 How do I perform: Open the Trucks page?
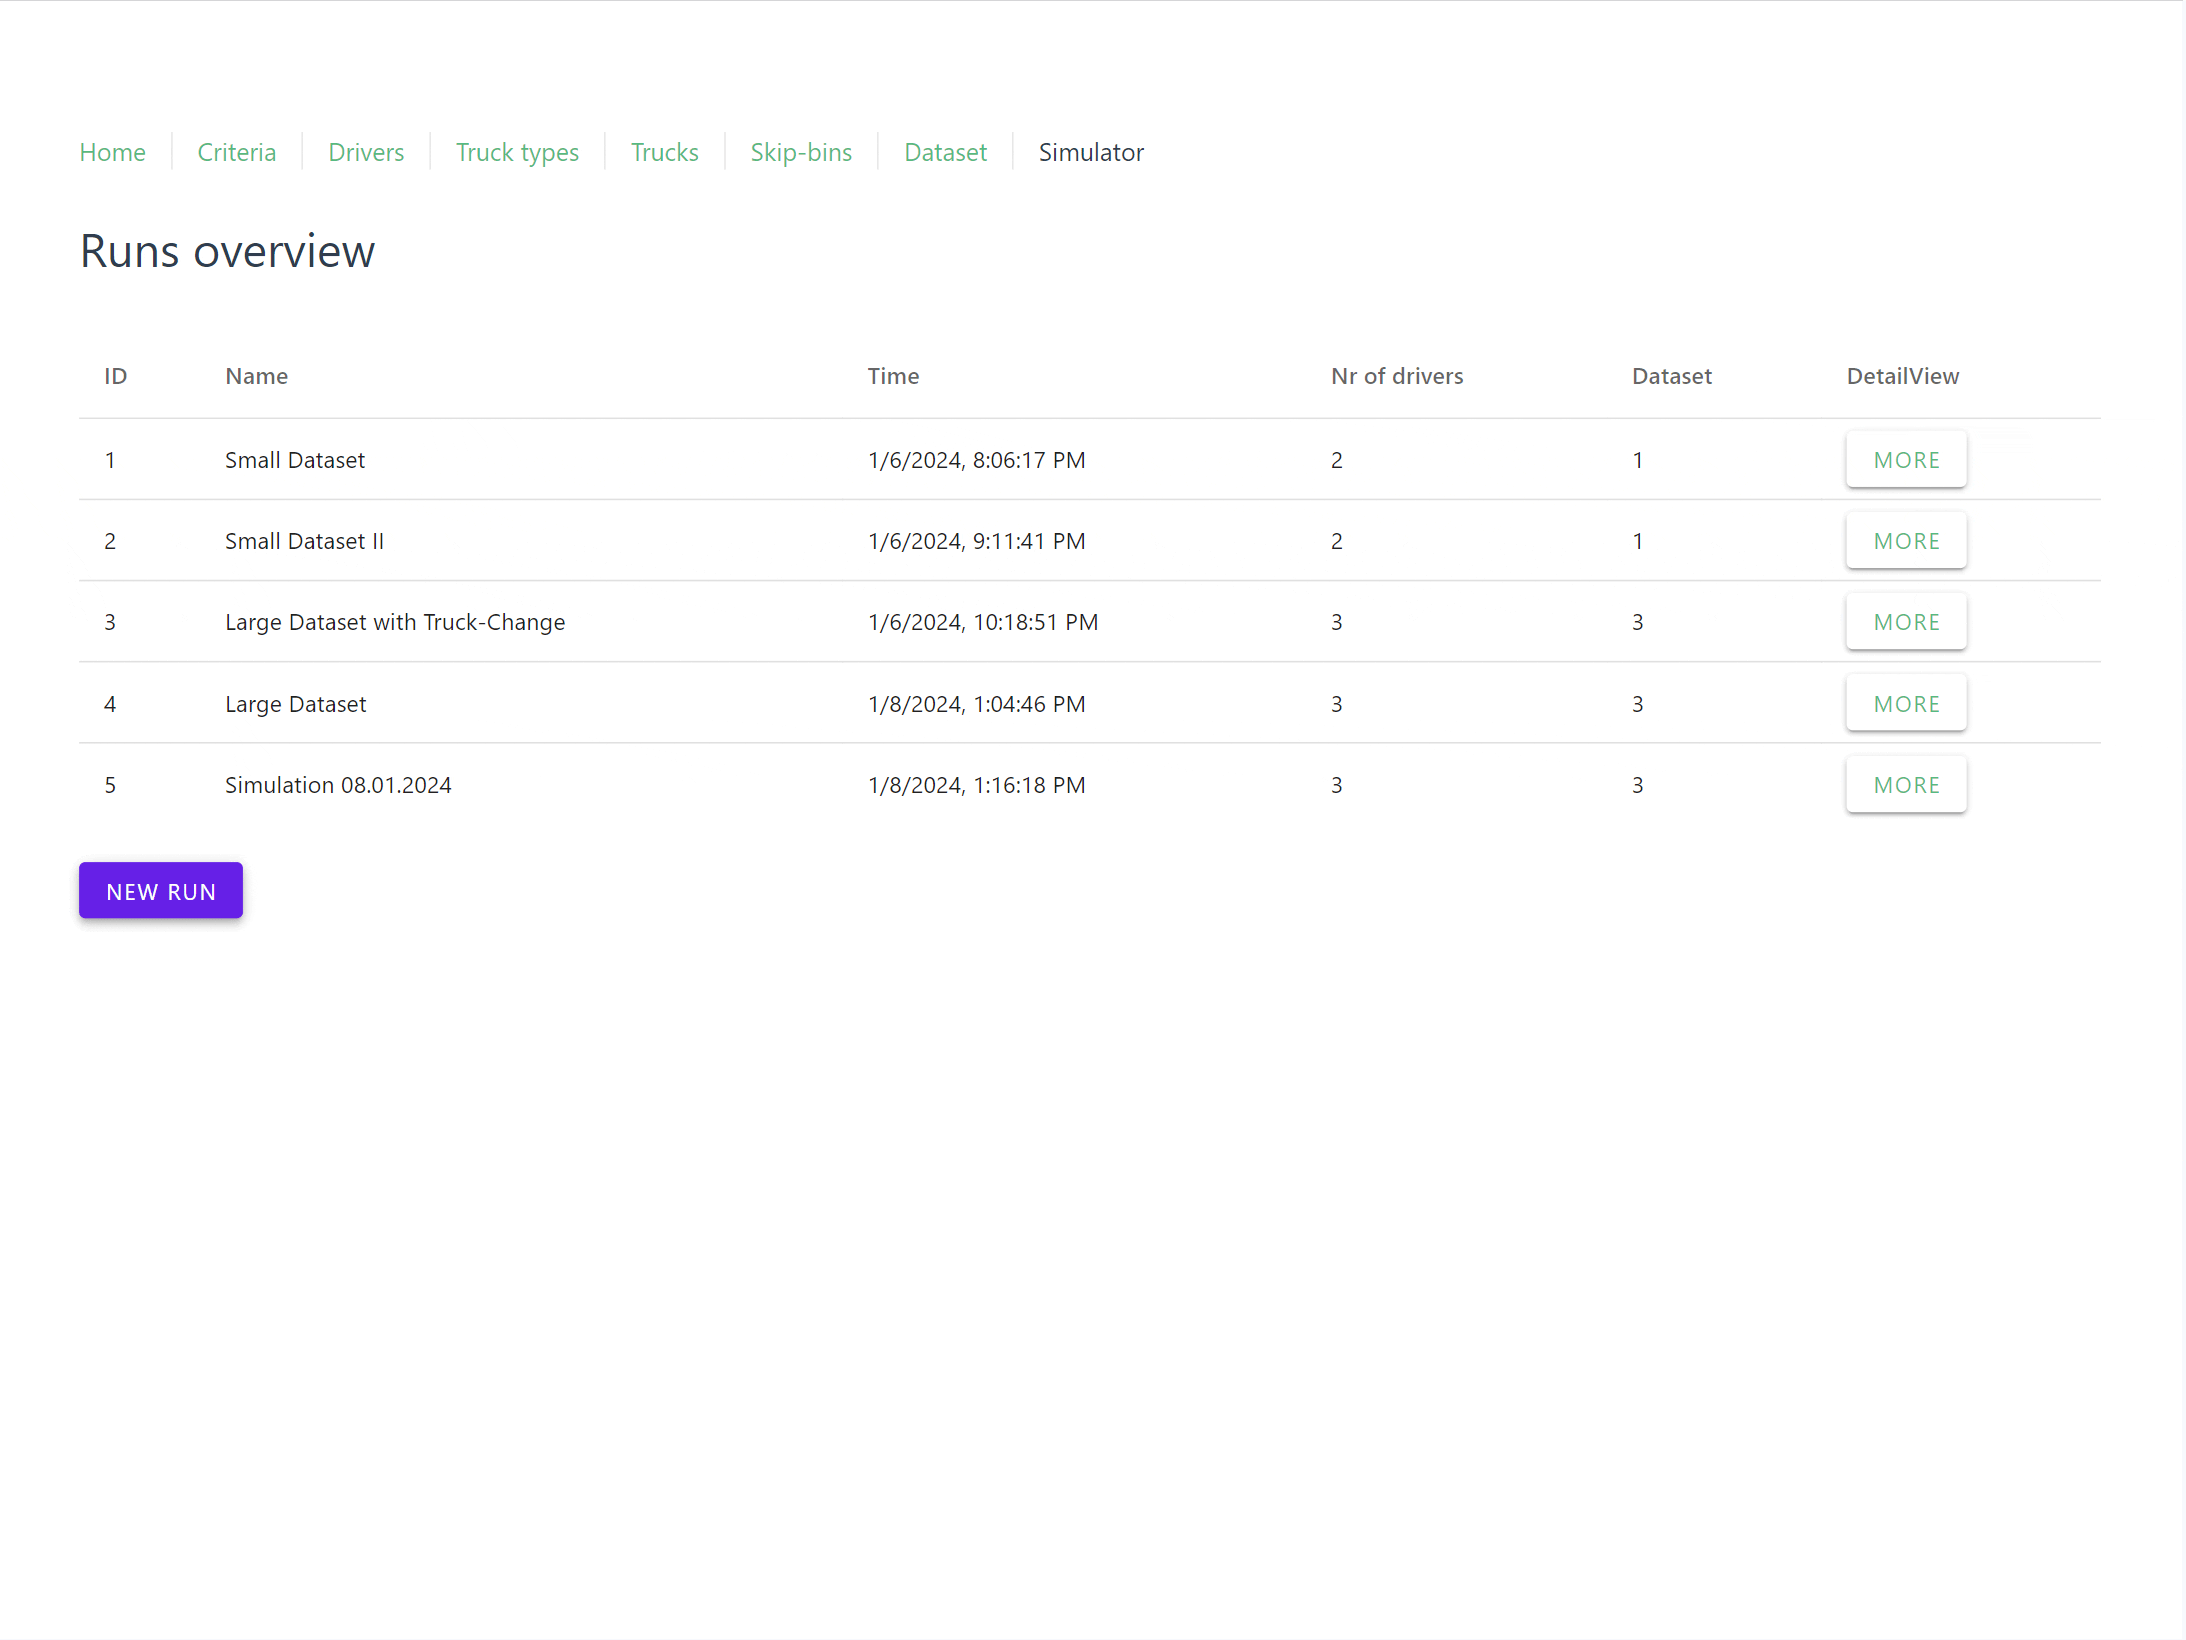pos(664,152)
